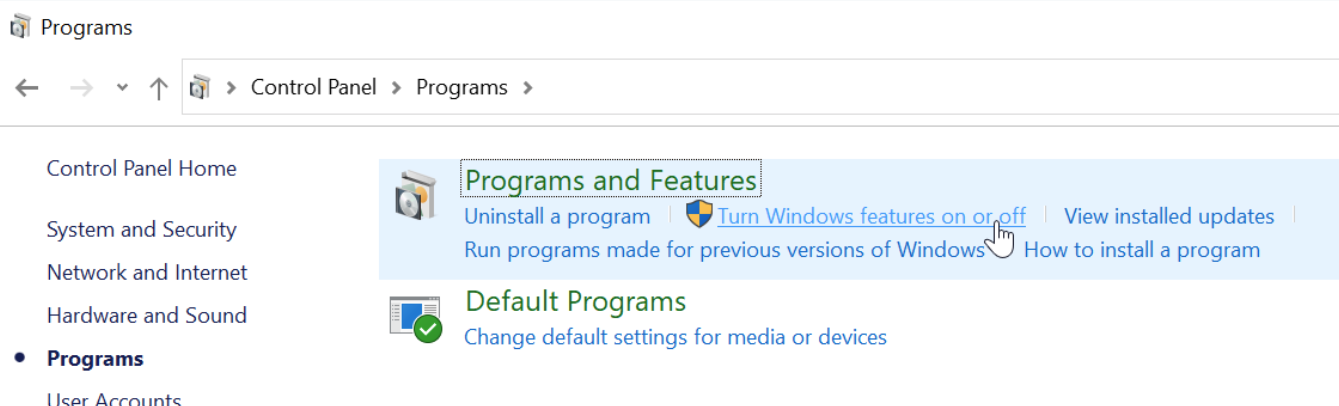Open the recent locations dropdown arrow
This screenshot has height=406, width=1339.
coord(122,88)
